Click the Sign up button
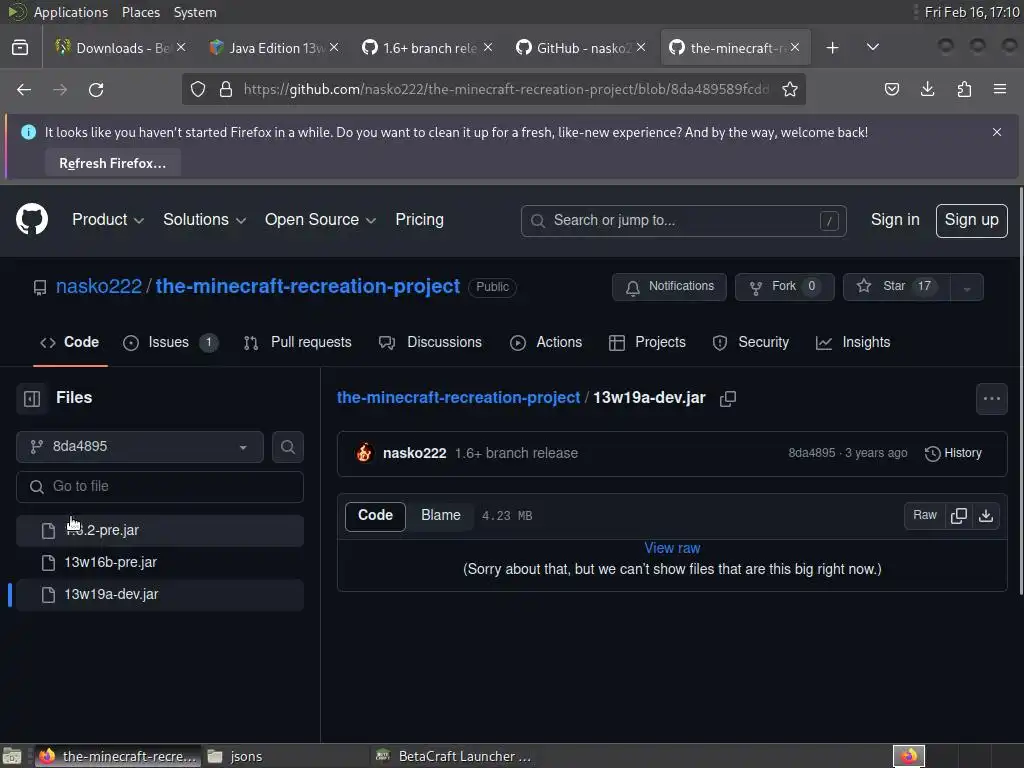Viewport: 1024px width, 768px height. tap(971, 221)
